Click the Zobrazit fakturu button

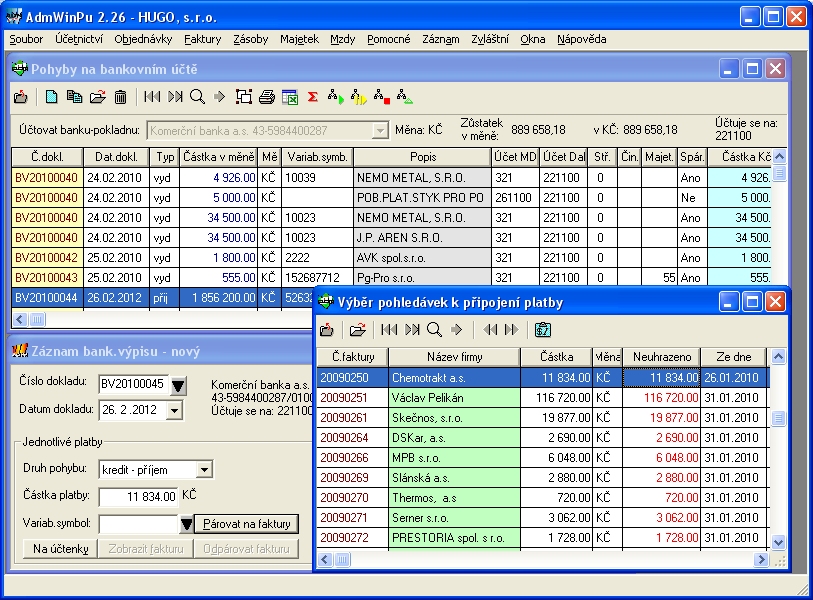point(146,549)
